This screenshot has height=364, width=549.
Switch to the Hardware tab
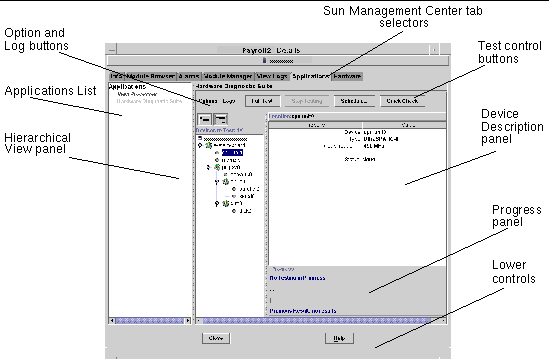[x=347, y=76]
